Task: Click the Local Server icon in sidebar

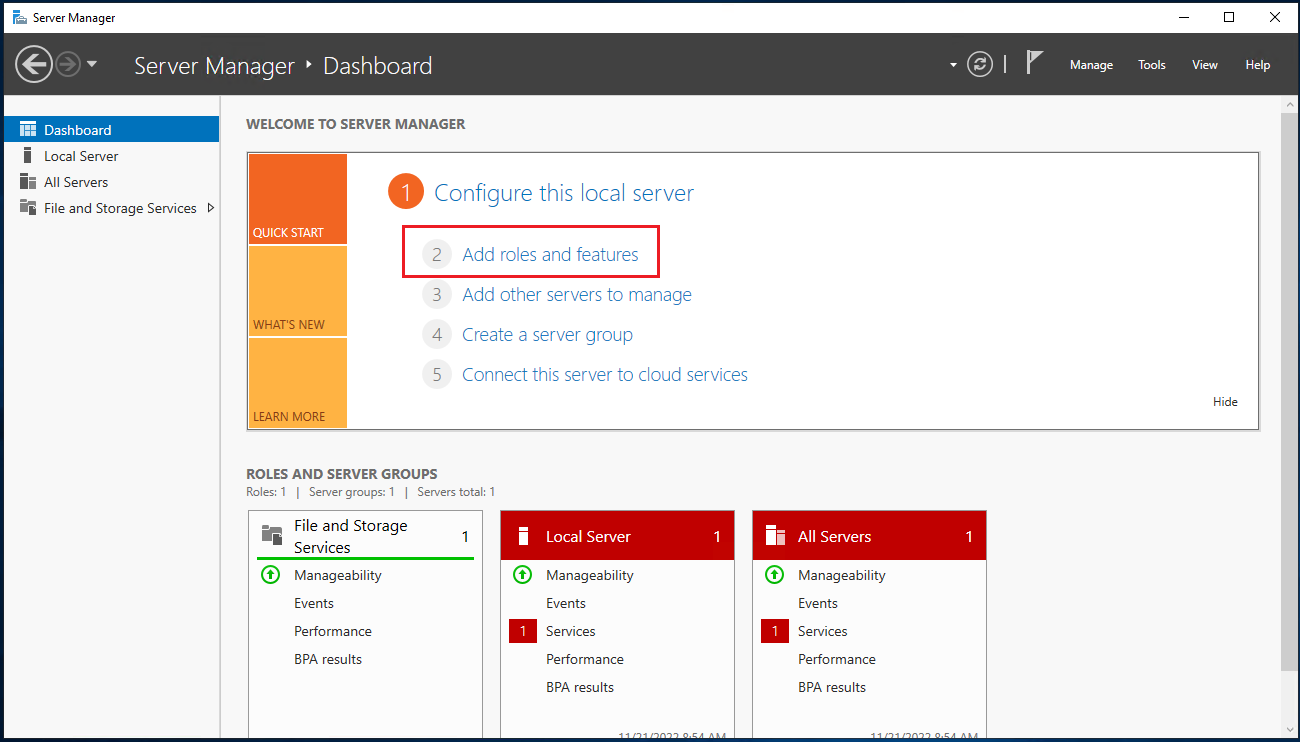Action: coord(28,156)
